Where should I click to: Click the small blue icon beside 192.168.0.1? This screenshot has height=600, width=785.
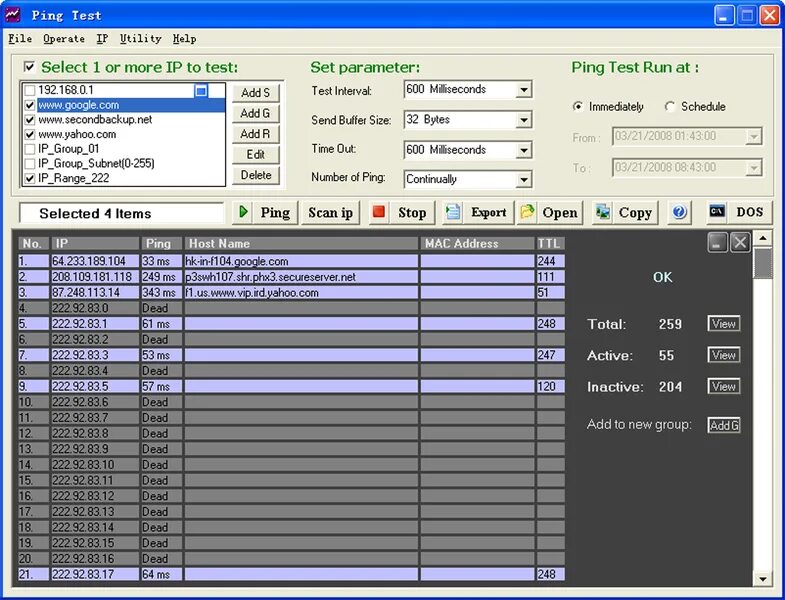point(201,91)
